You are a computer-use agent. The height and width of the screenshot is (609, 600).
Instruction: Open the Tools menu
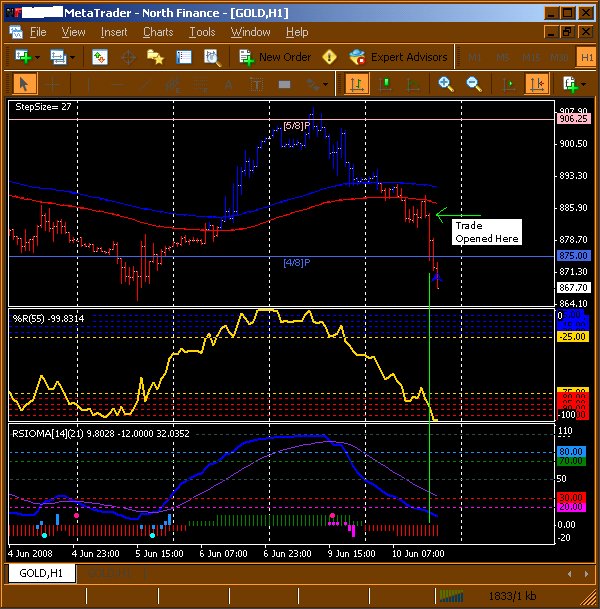(x=202, y=32)
